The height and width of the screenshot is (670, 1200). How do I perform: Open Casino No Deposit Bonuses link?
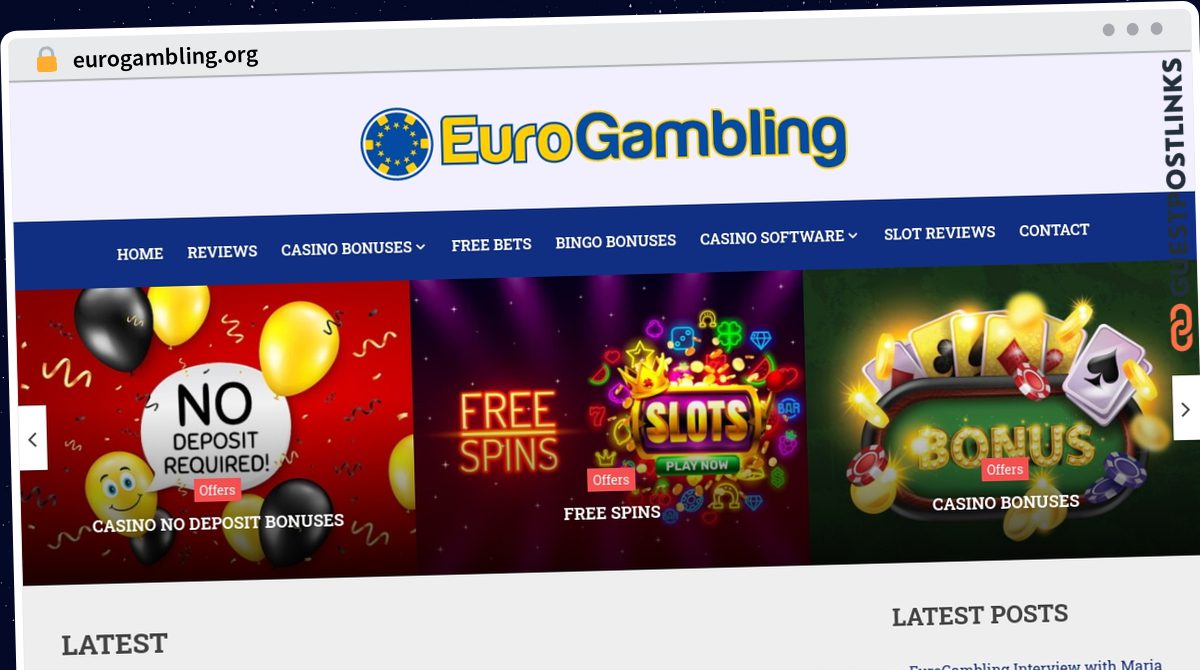(x=218, y=523)
